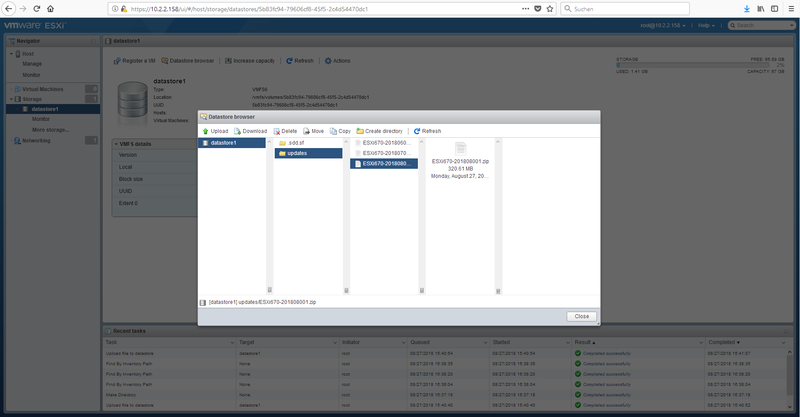Click Datastore browser in the main toolbar
The height and width of the screenshot is (417, 800).
pyautogui.click(x=188, y=61)
